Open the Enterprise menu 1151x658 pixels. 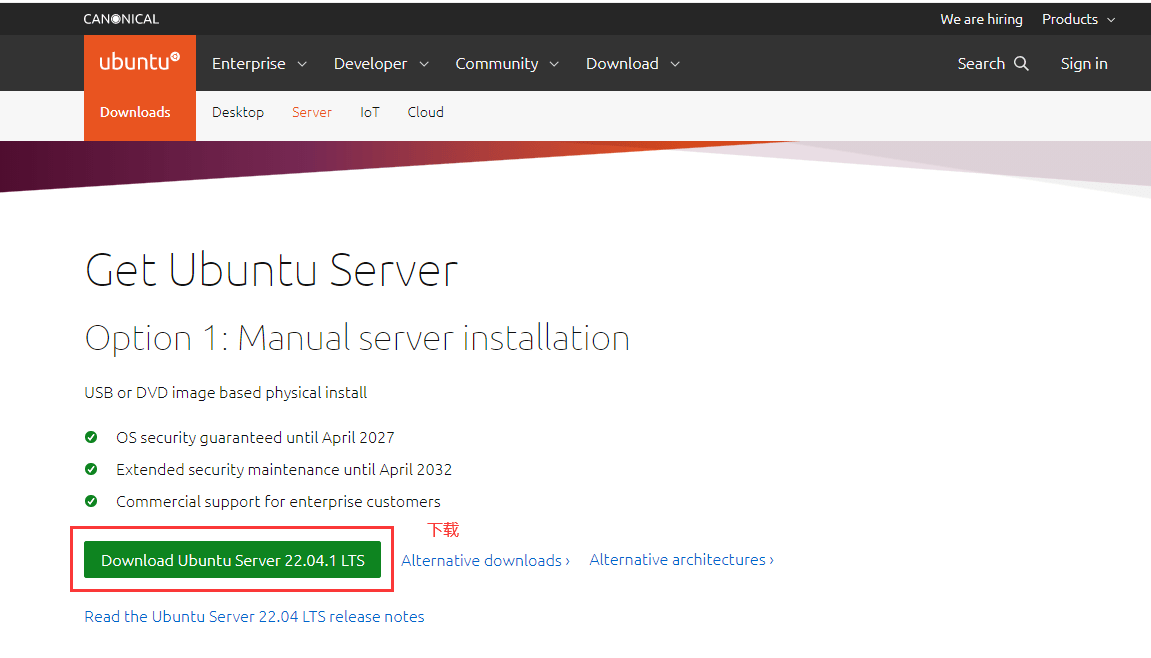coord(249,64)
